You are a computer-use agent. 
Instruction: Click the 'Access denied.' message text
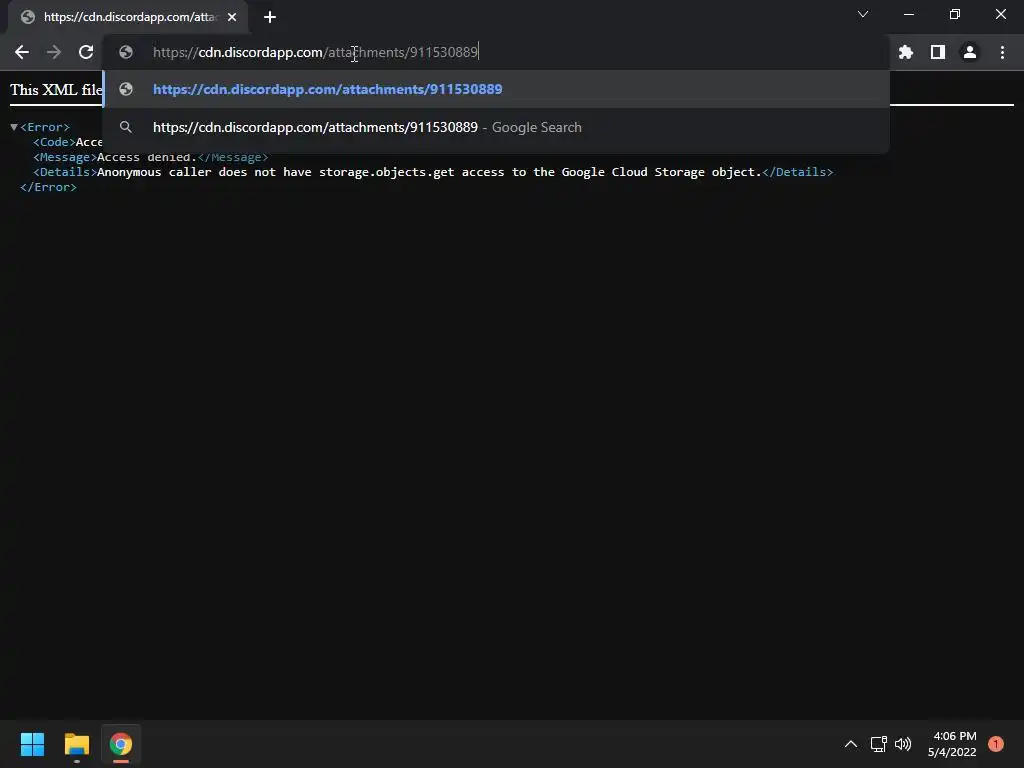point(147,157)
